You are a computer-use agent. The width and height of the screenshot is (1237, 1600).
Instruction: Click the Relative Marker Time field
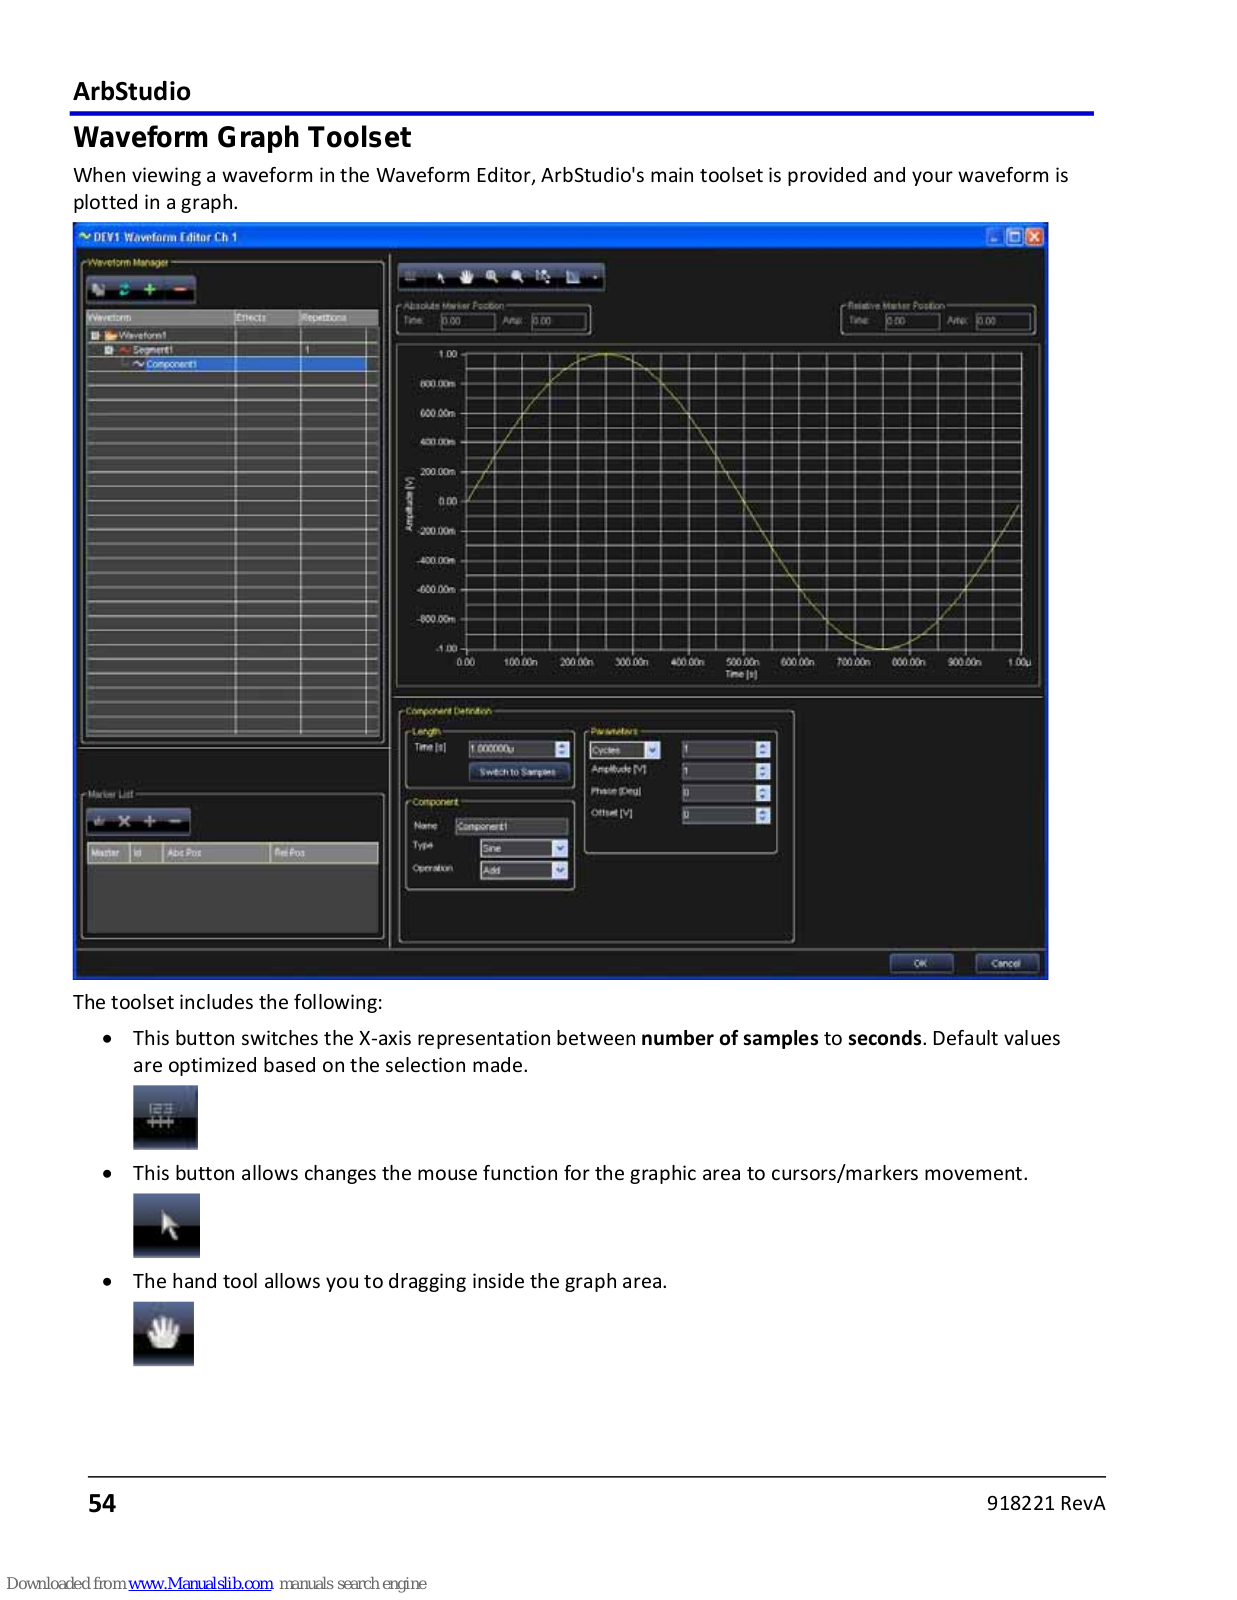click(912, 321)
